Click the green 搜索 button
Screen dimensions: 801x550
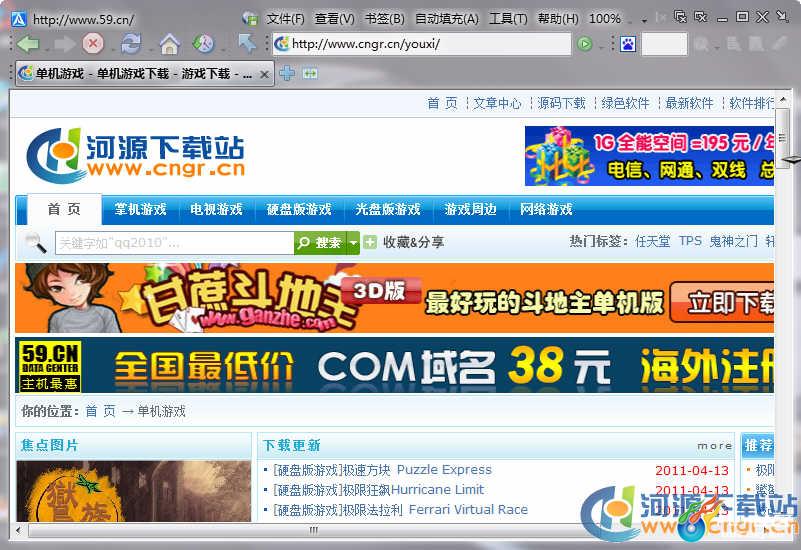point(320,243)
